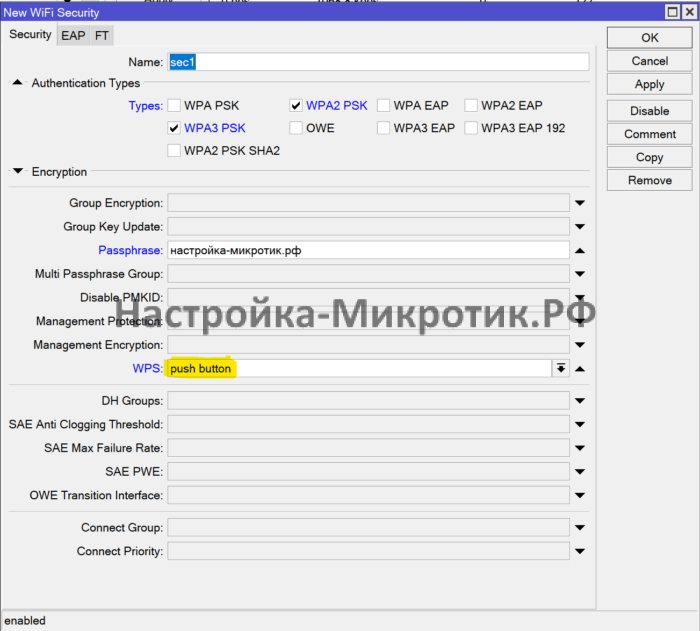The width and height of the screenshot is (700, 631).
Task: Open the EAP tab
Action: pyautogui.click(x=73, y=36)
